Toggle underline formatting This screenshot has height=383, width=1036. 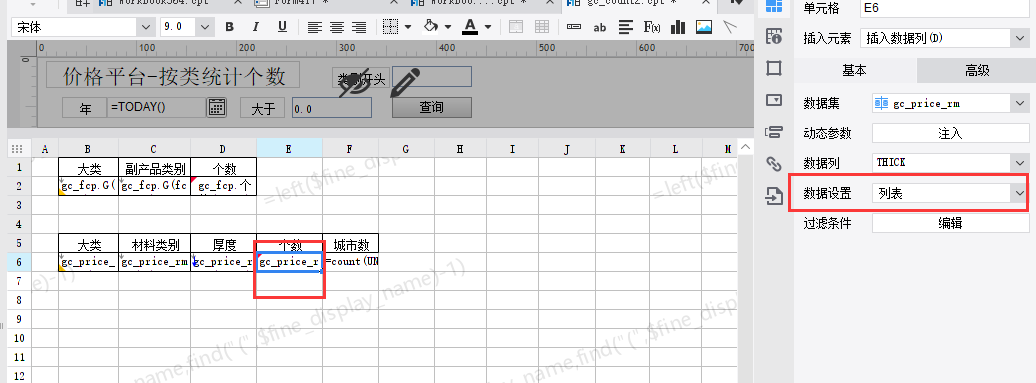pyautogui.click(x=282, y=27)
